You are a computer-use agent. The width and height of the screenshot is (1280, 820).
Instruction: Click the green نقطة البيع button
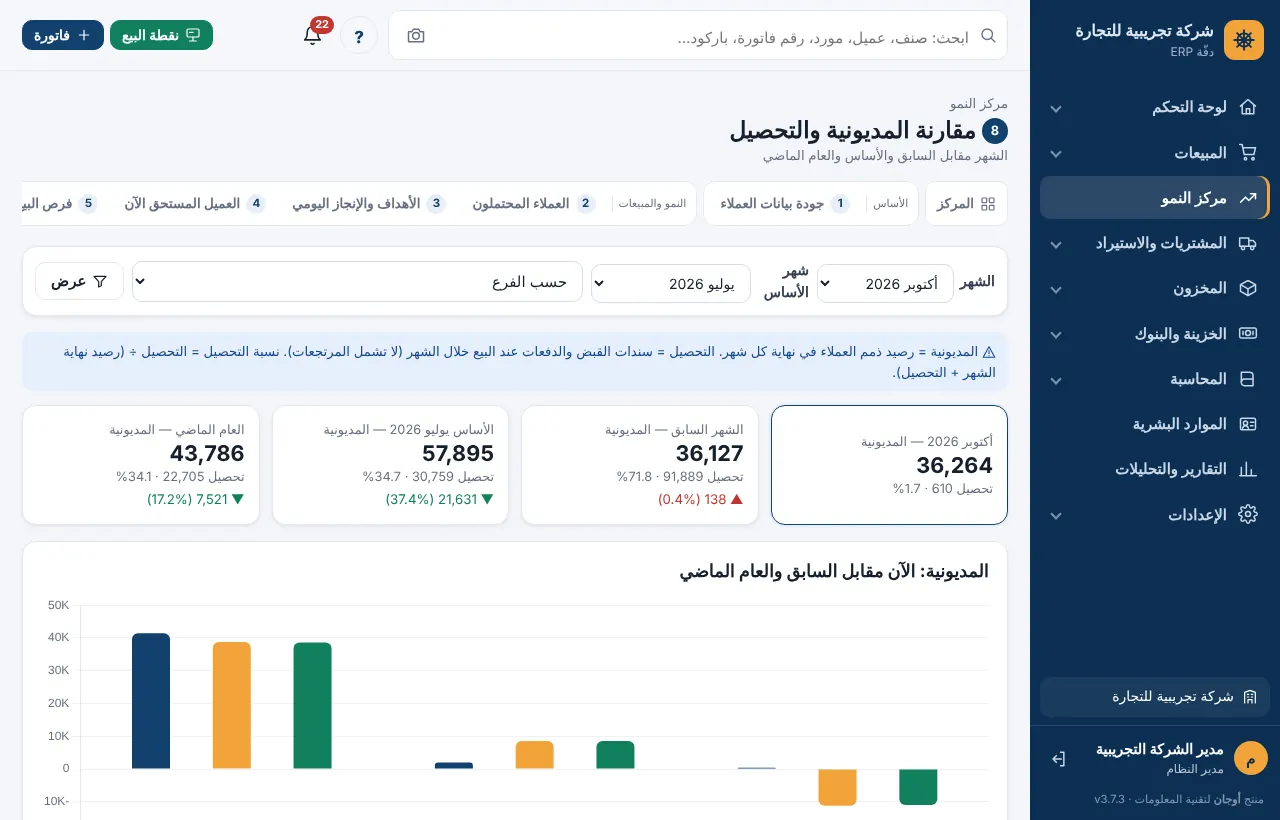click(x=161, y=35)
